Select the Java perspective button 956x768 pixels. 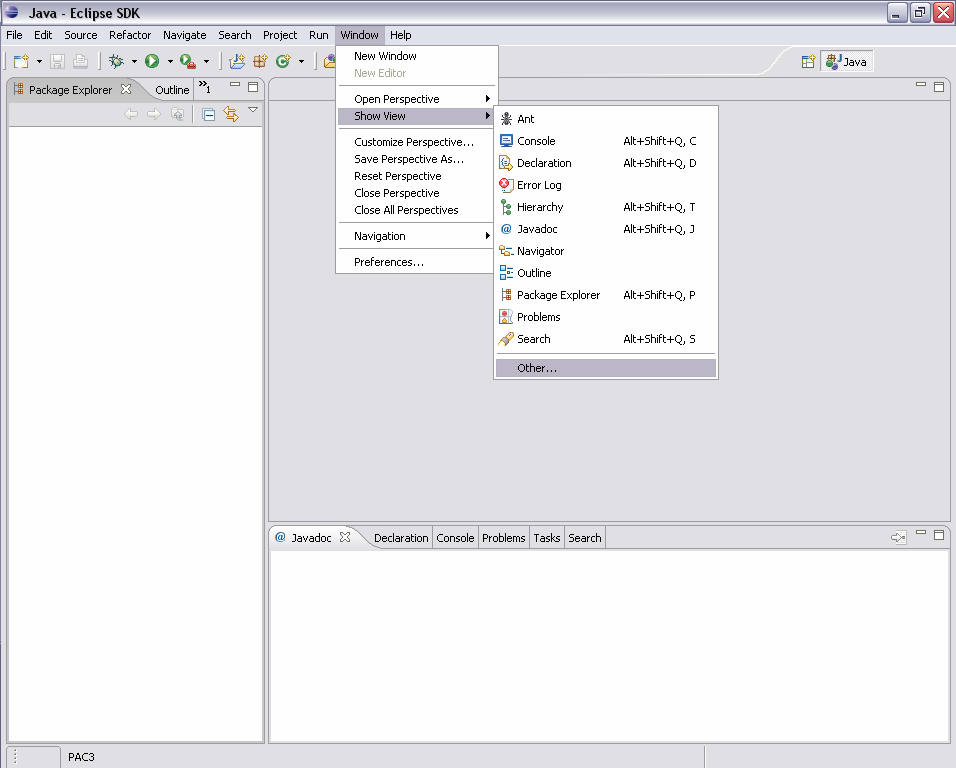pos(846,62)
